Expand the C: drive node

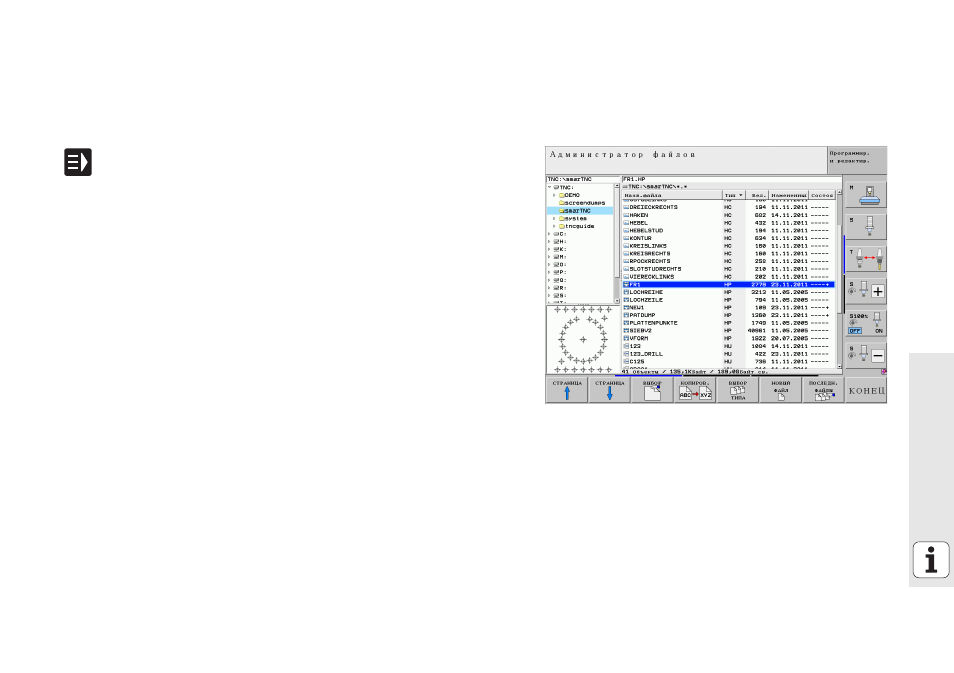(x=549, y=234)
